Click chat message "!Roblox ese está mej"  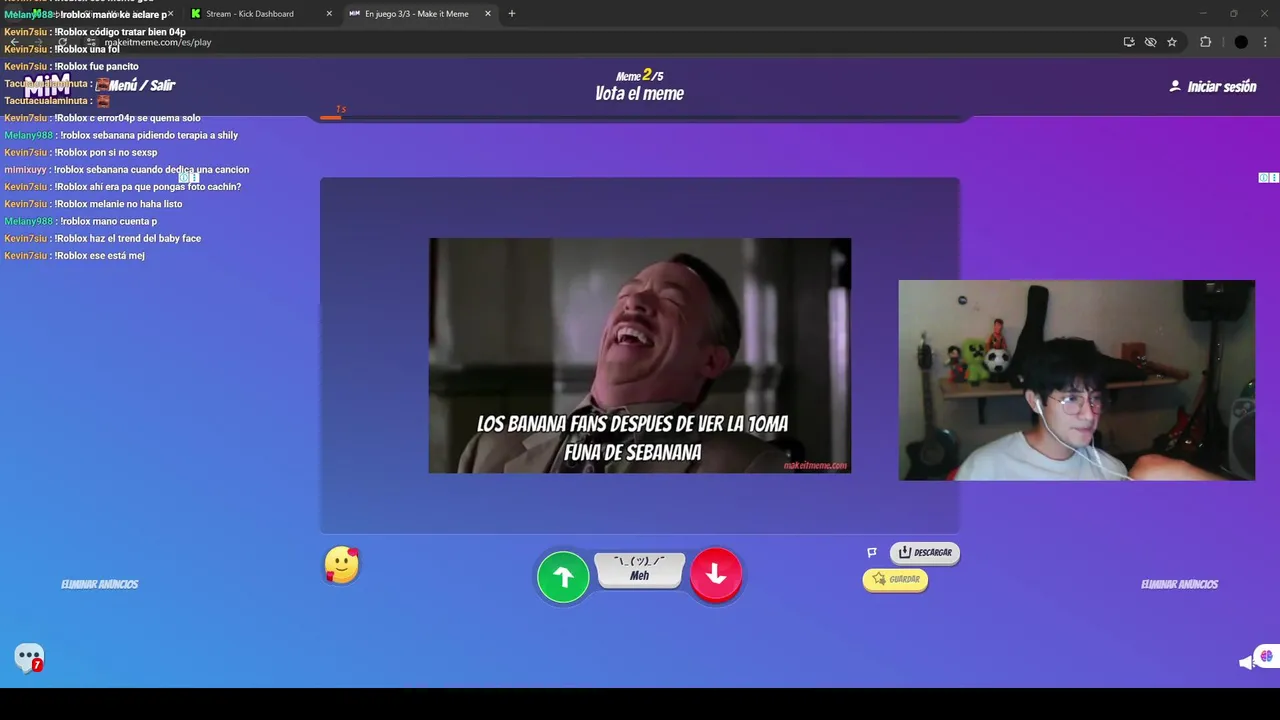point(100,256)
